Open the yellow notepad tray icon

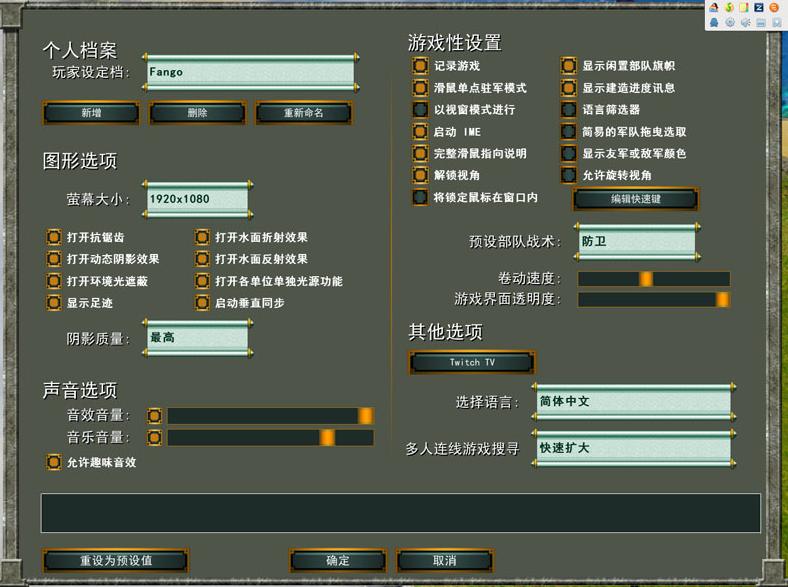744,7
